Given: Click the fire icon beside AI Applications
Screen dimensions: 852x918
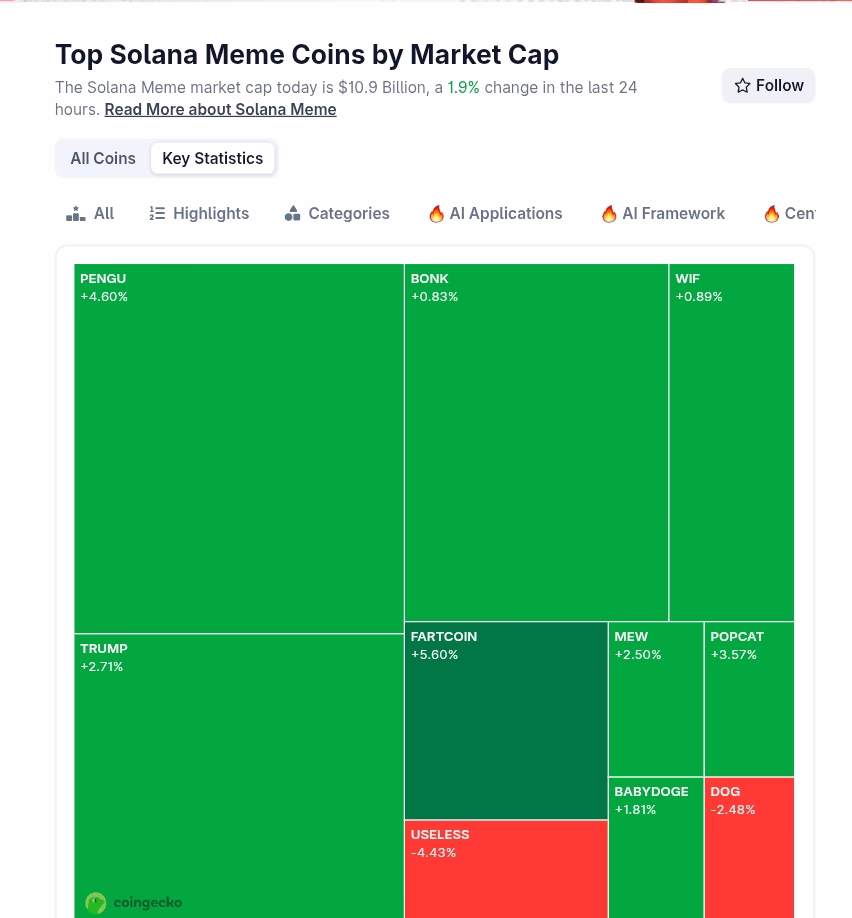Looking at the screenshot, I should click(x=436, y=214).
